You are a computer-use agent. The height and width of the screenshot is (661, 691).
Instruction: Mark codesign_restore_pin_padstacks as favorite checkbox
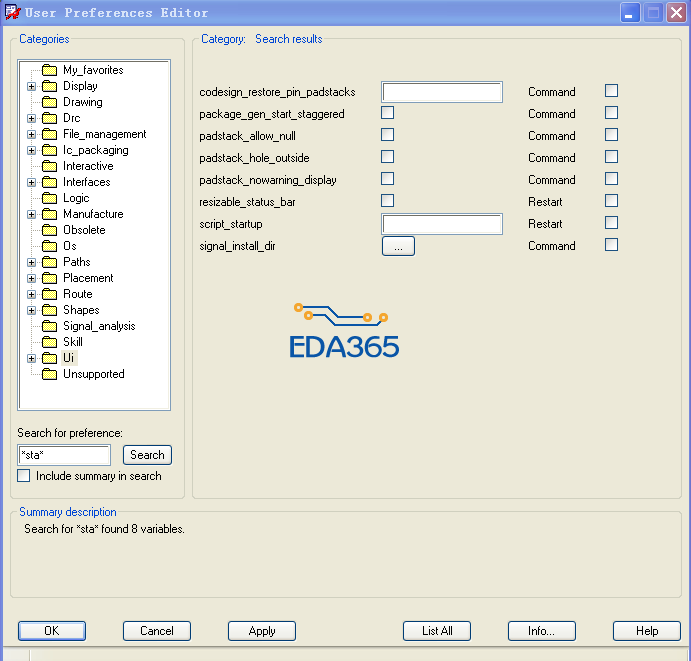[611, 91]
